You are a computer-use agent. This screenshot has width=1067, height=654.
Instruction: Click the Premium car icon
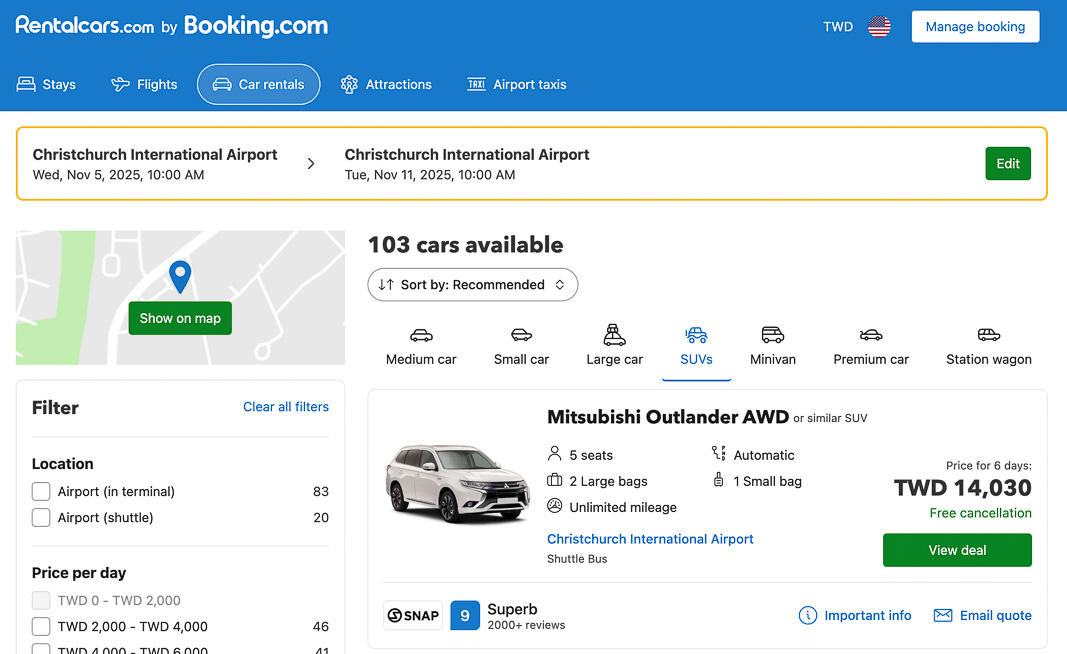(871, 335)
